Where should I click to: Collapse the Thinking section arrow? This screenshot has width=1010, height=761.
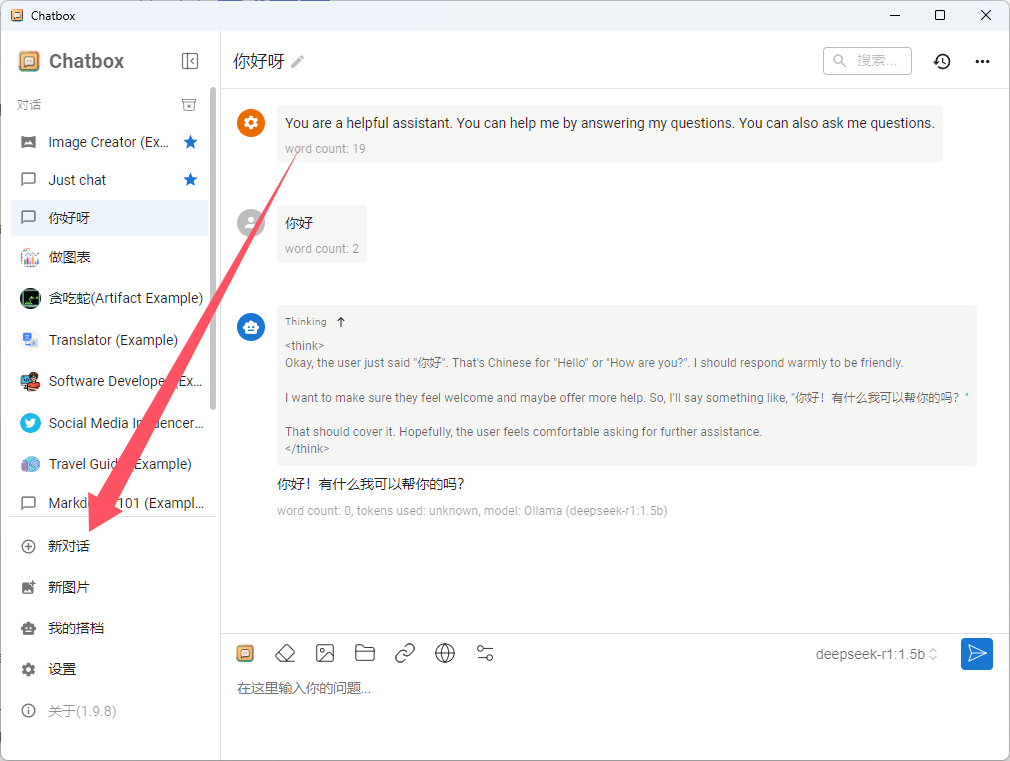341,322
